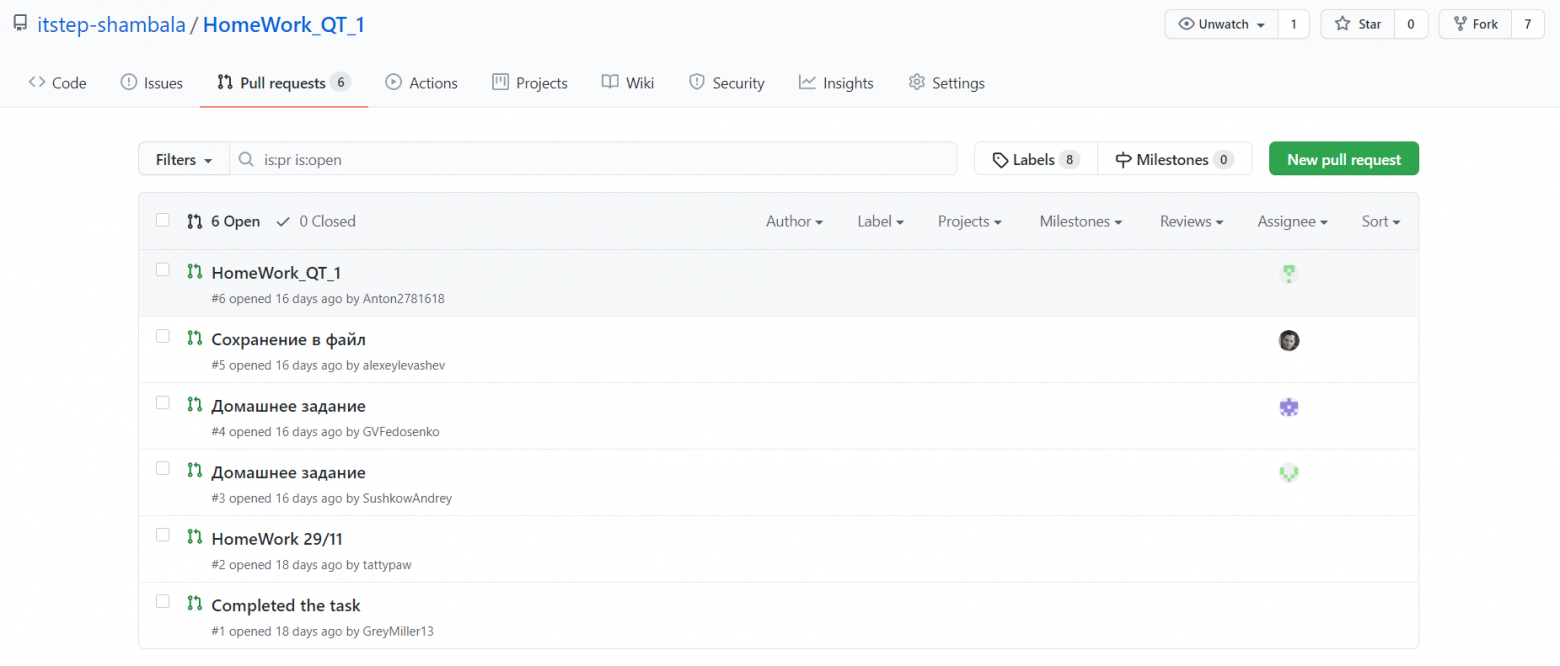The image size is (1560, 666).
Task: Click the checkmark icon next to 0 Closed
Action: 283,221
